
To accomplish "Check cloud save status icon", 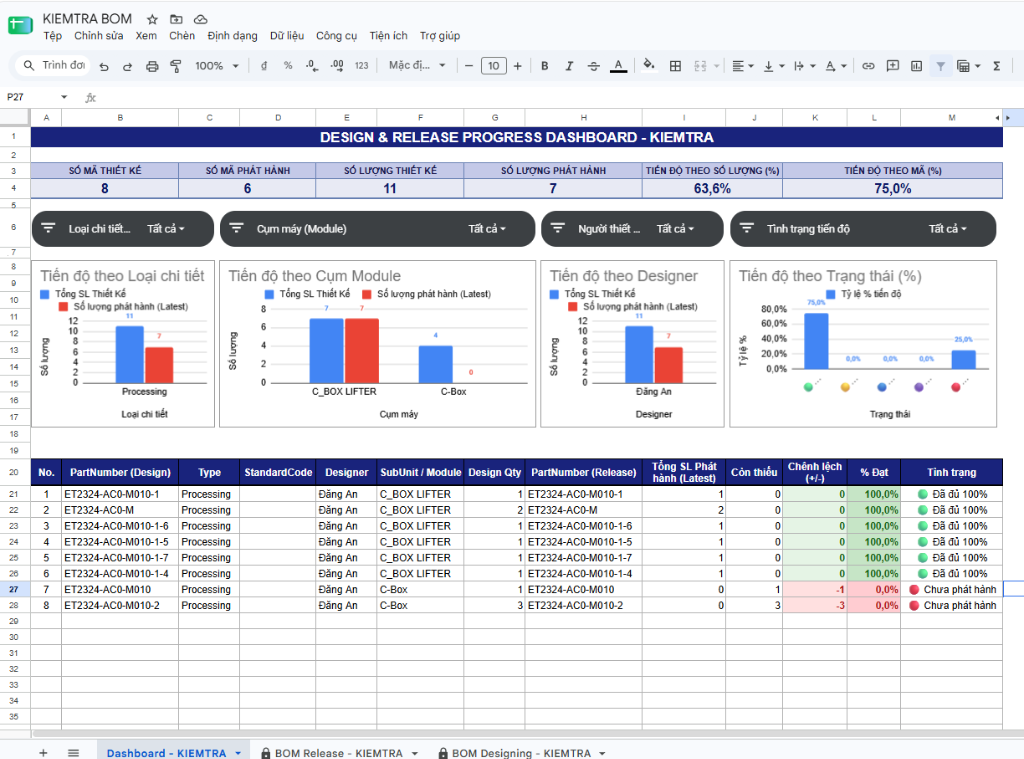I will tap(201, 19).
